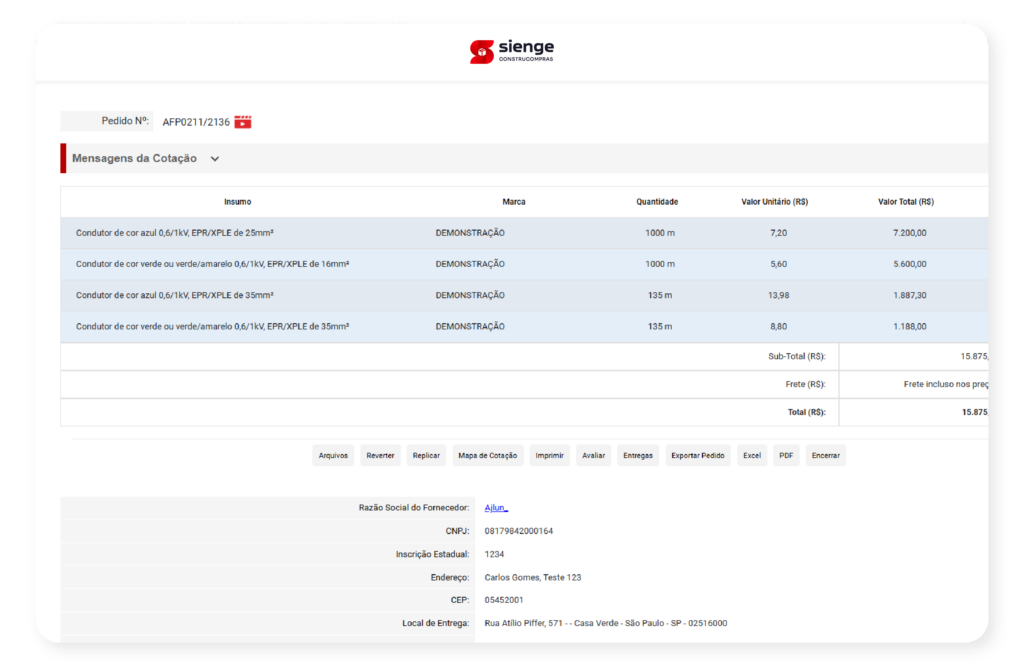Open the Ajlun supplier link

[496, 508]
